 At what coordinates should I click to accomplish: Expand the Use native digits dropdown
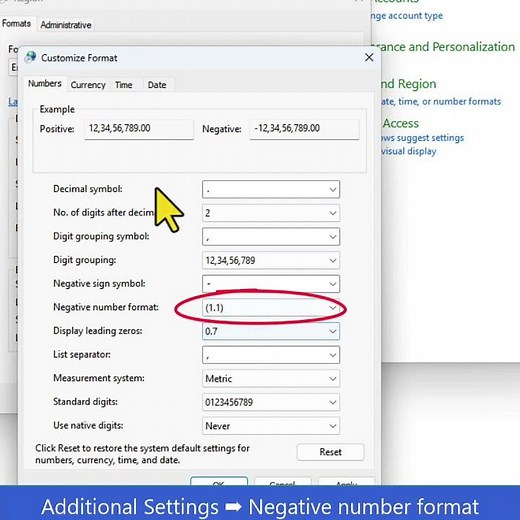(271, 426)
